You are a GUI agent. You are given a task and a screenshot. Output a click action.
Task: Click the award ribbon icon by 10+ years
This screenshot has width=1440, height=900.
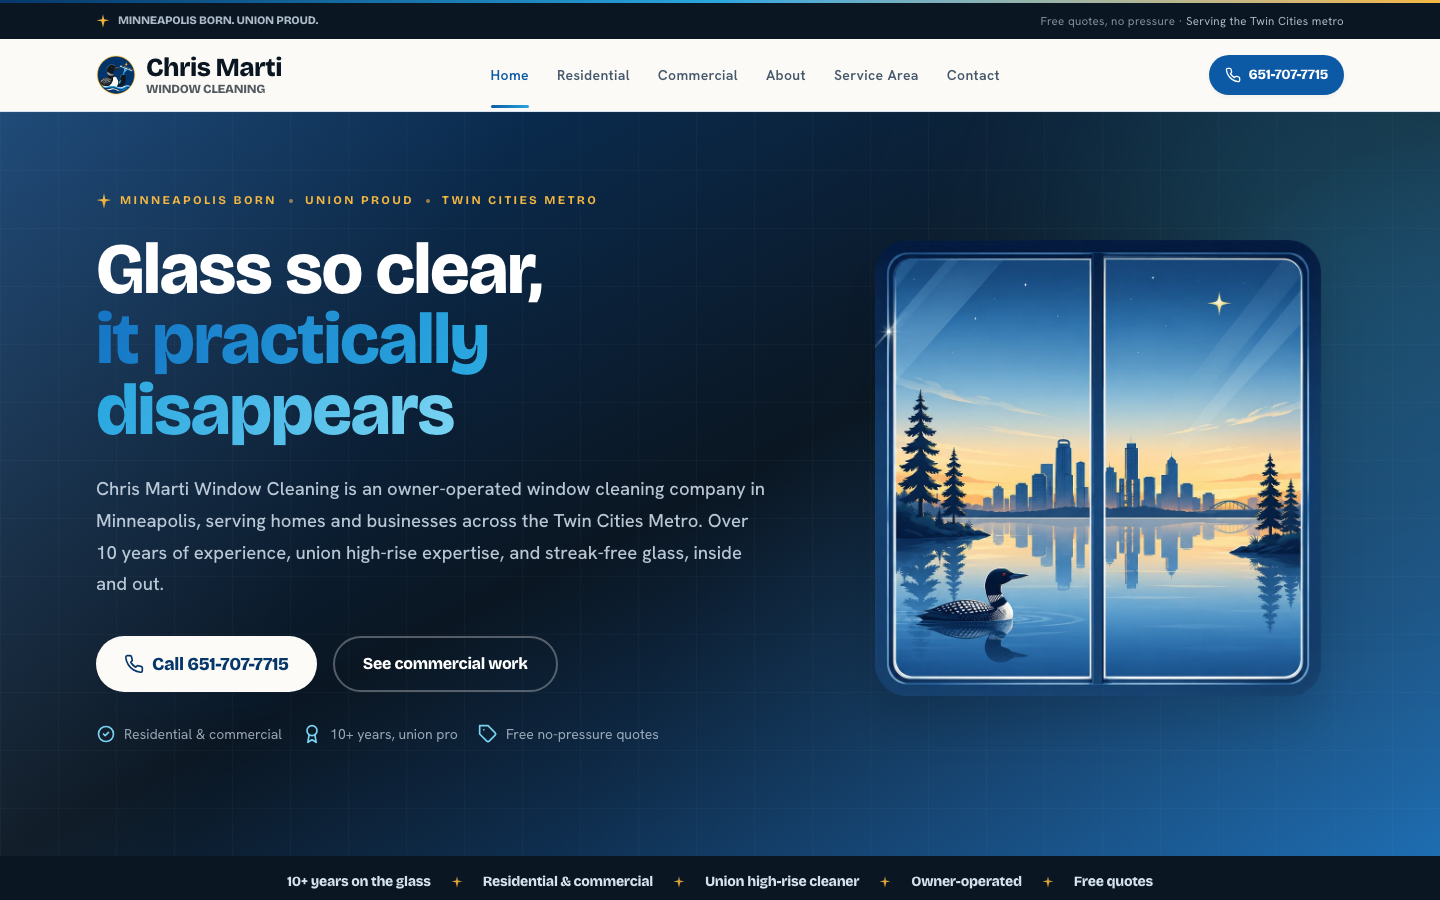pos(312,734)
